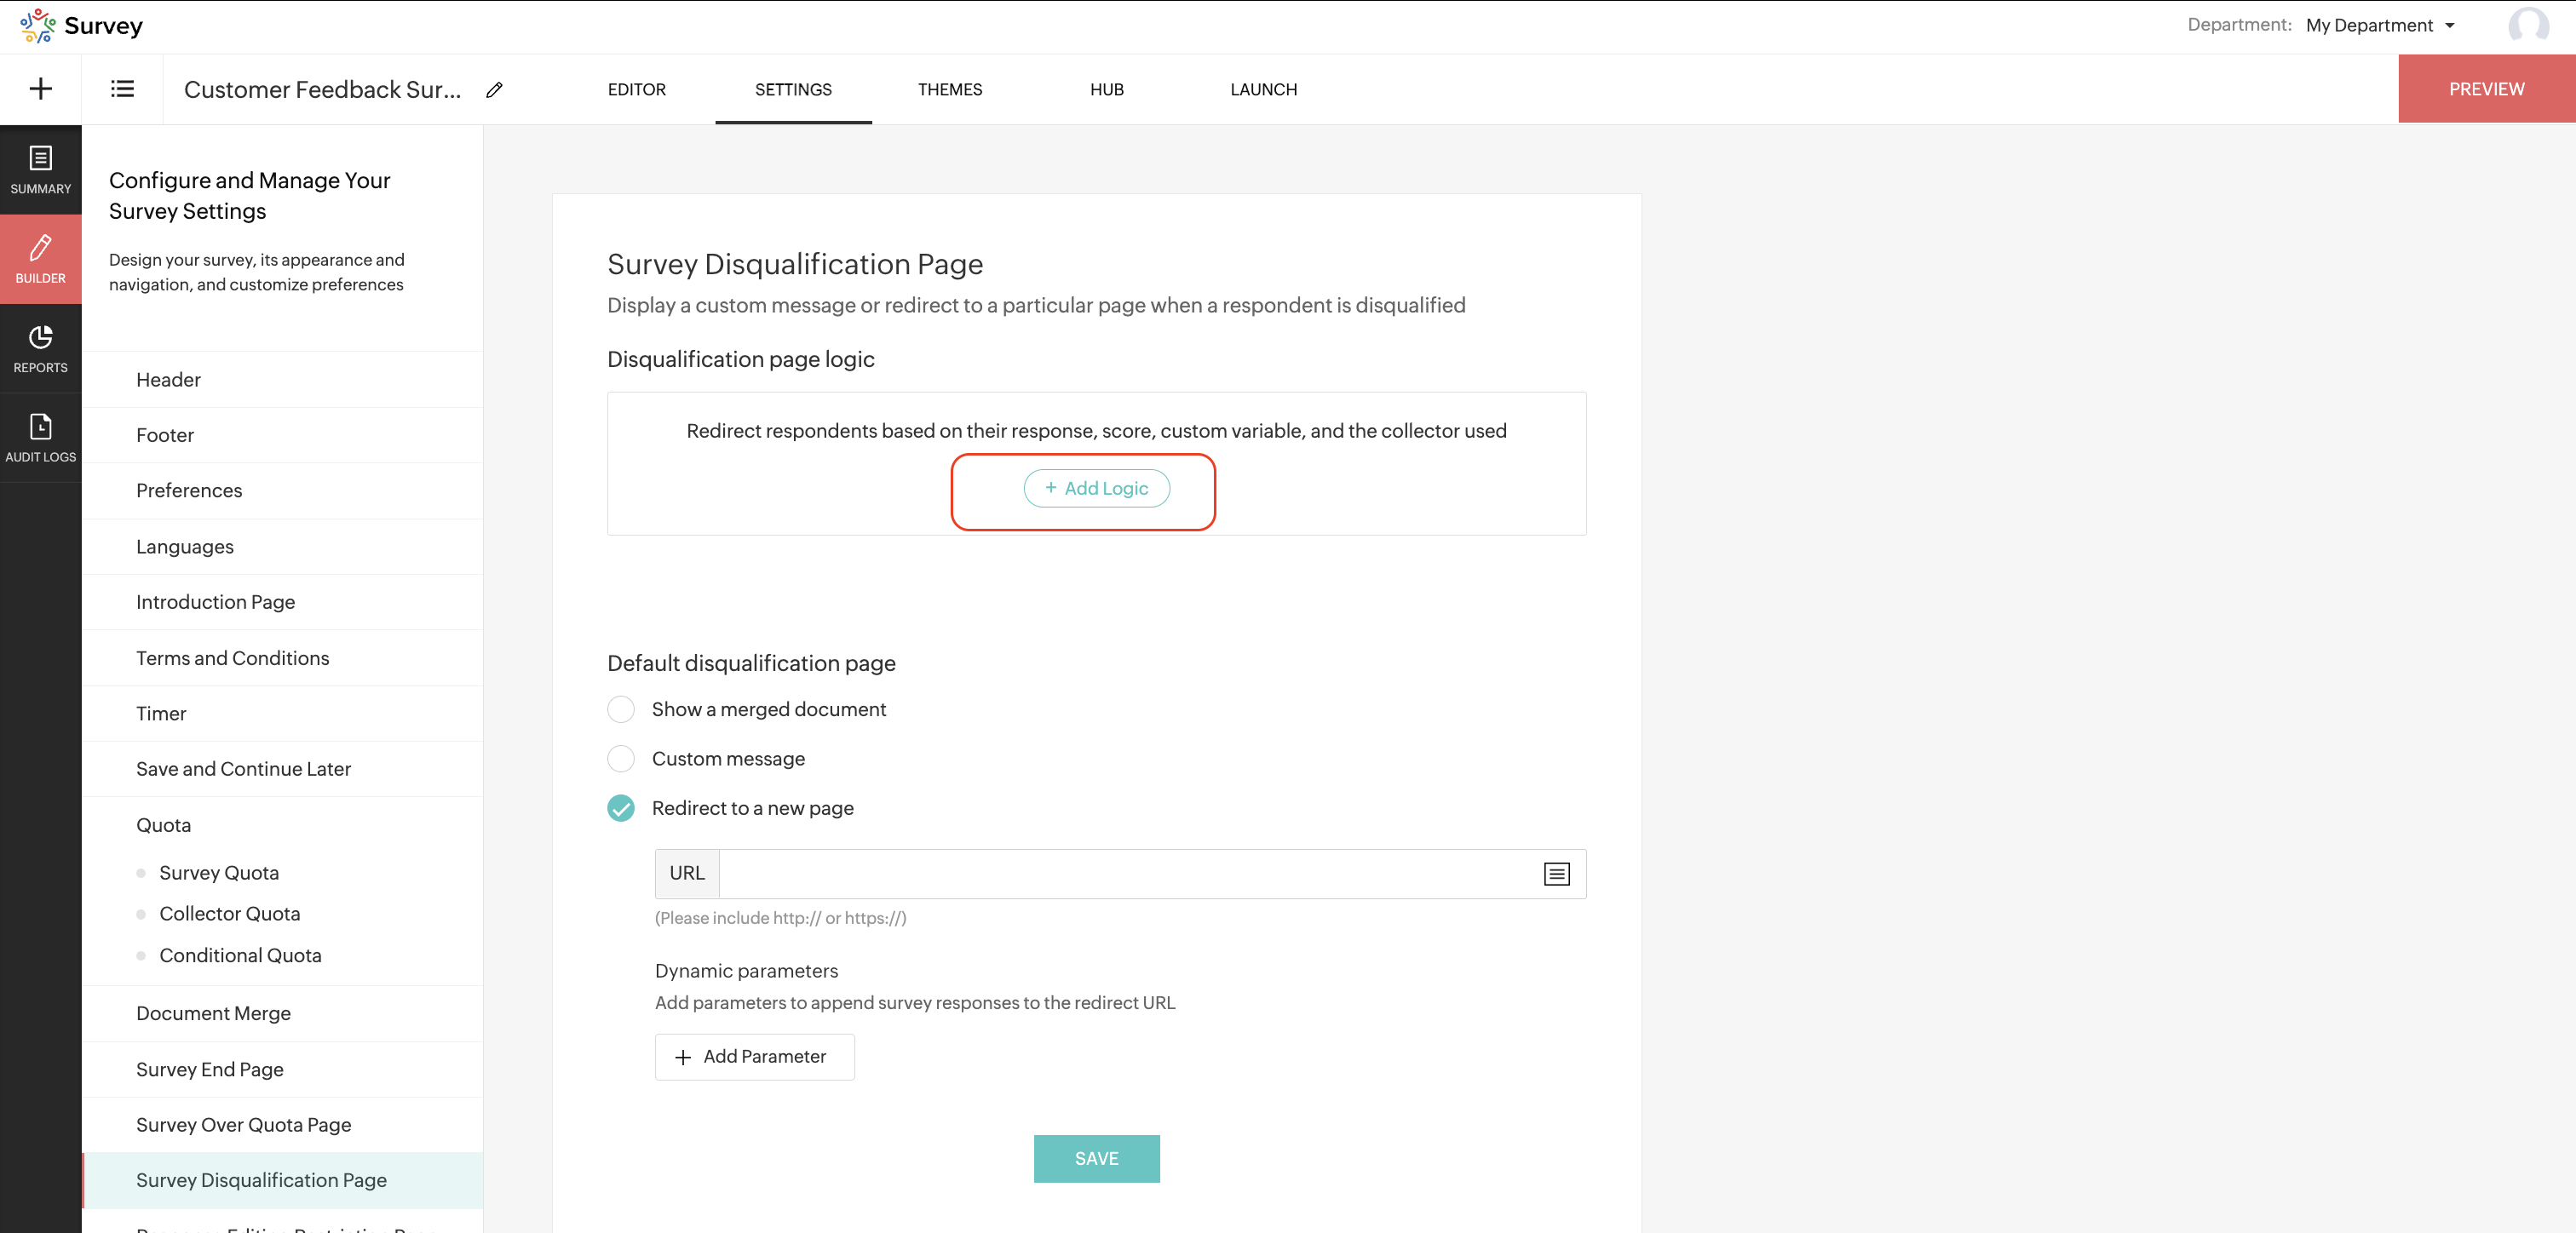Expand the Quota settings section
This screenshot has width=2576, height=1233.
pyautogui.click(x=164, y=825)
